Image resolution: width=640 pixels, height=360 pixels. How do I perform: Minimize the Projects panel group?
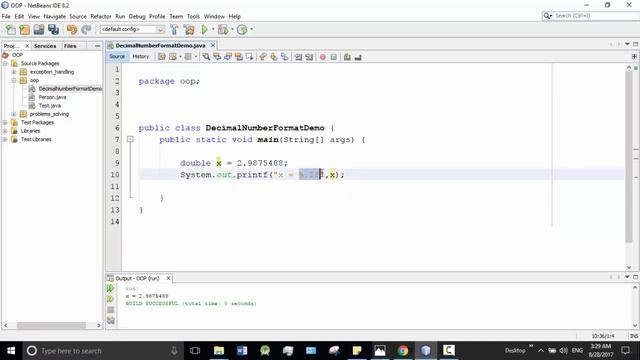tap(97, 46)
